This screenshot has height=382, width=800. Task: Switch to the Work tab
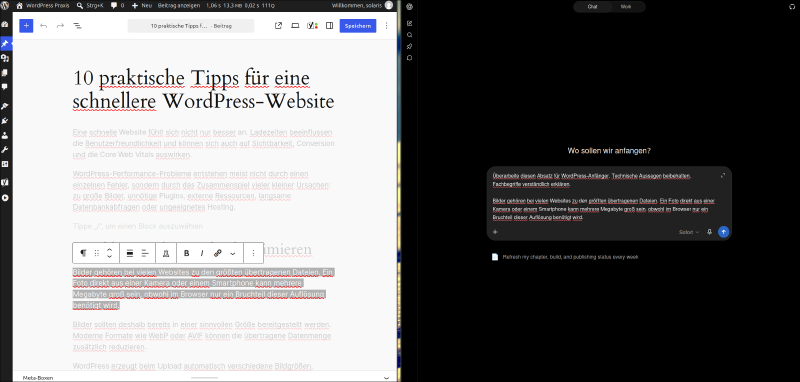click(x=626, y=7)
